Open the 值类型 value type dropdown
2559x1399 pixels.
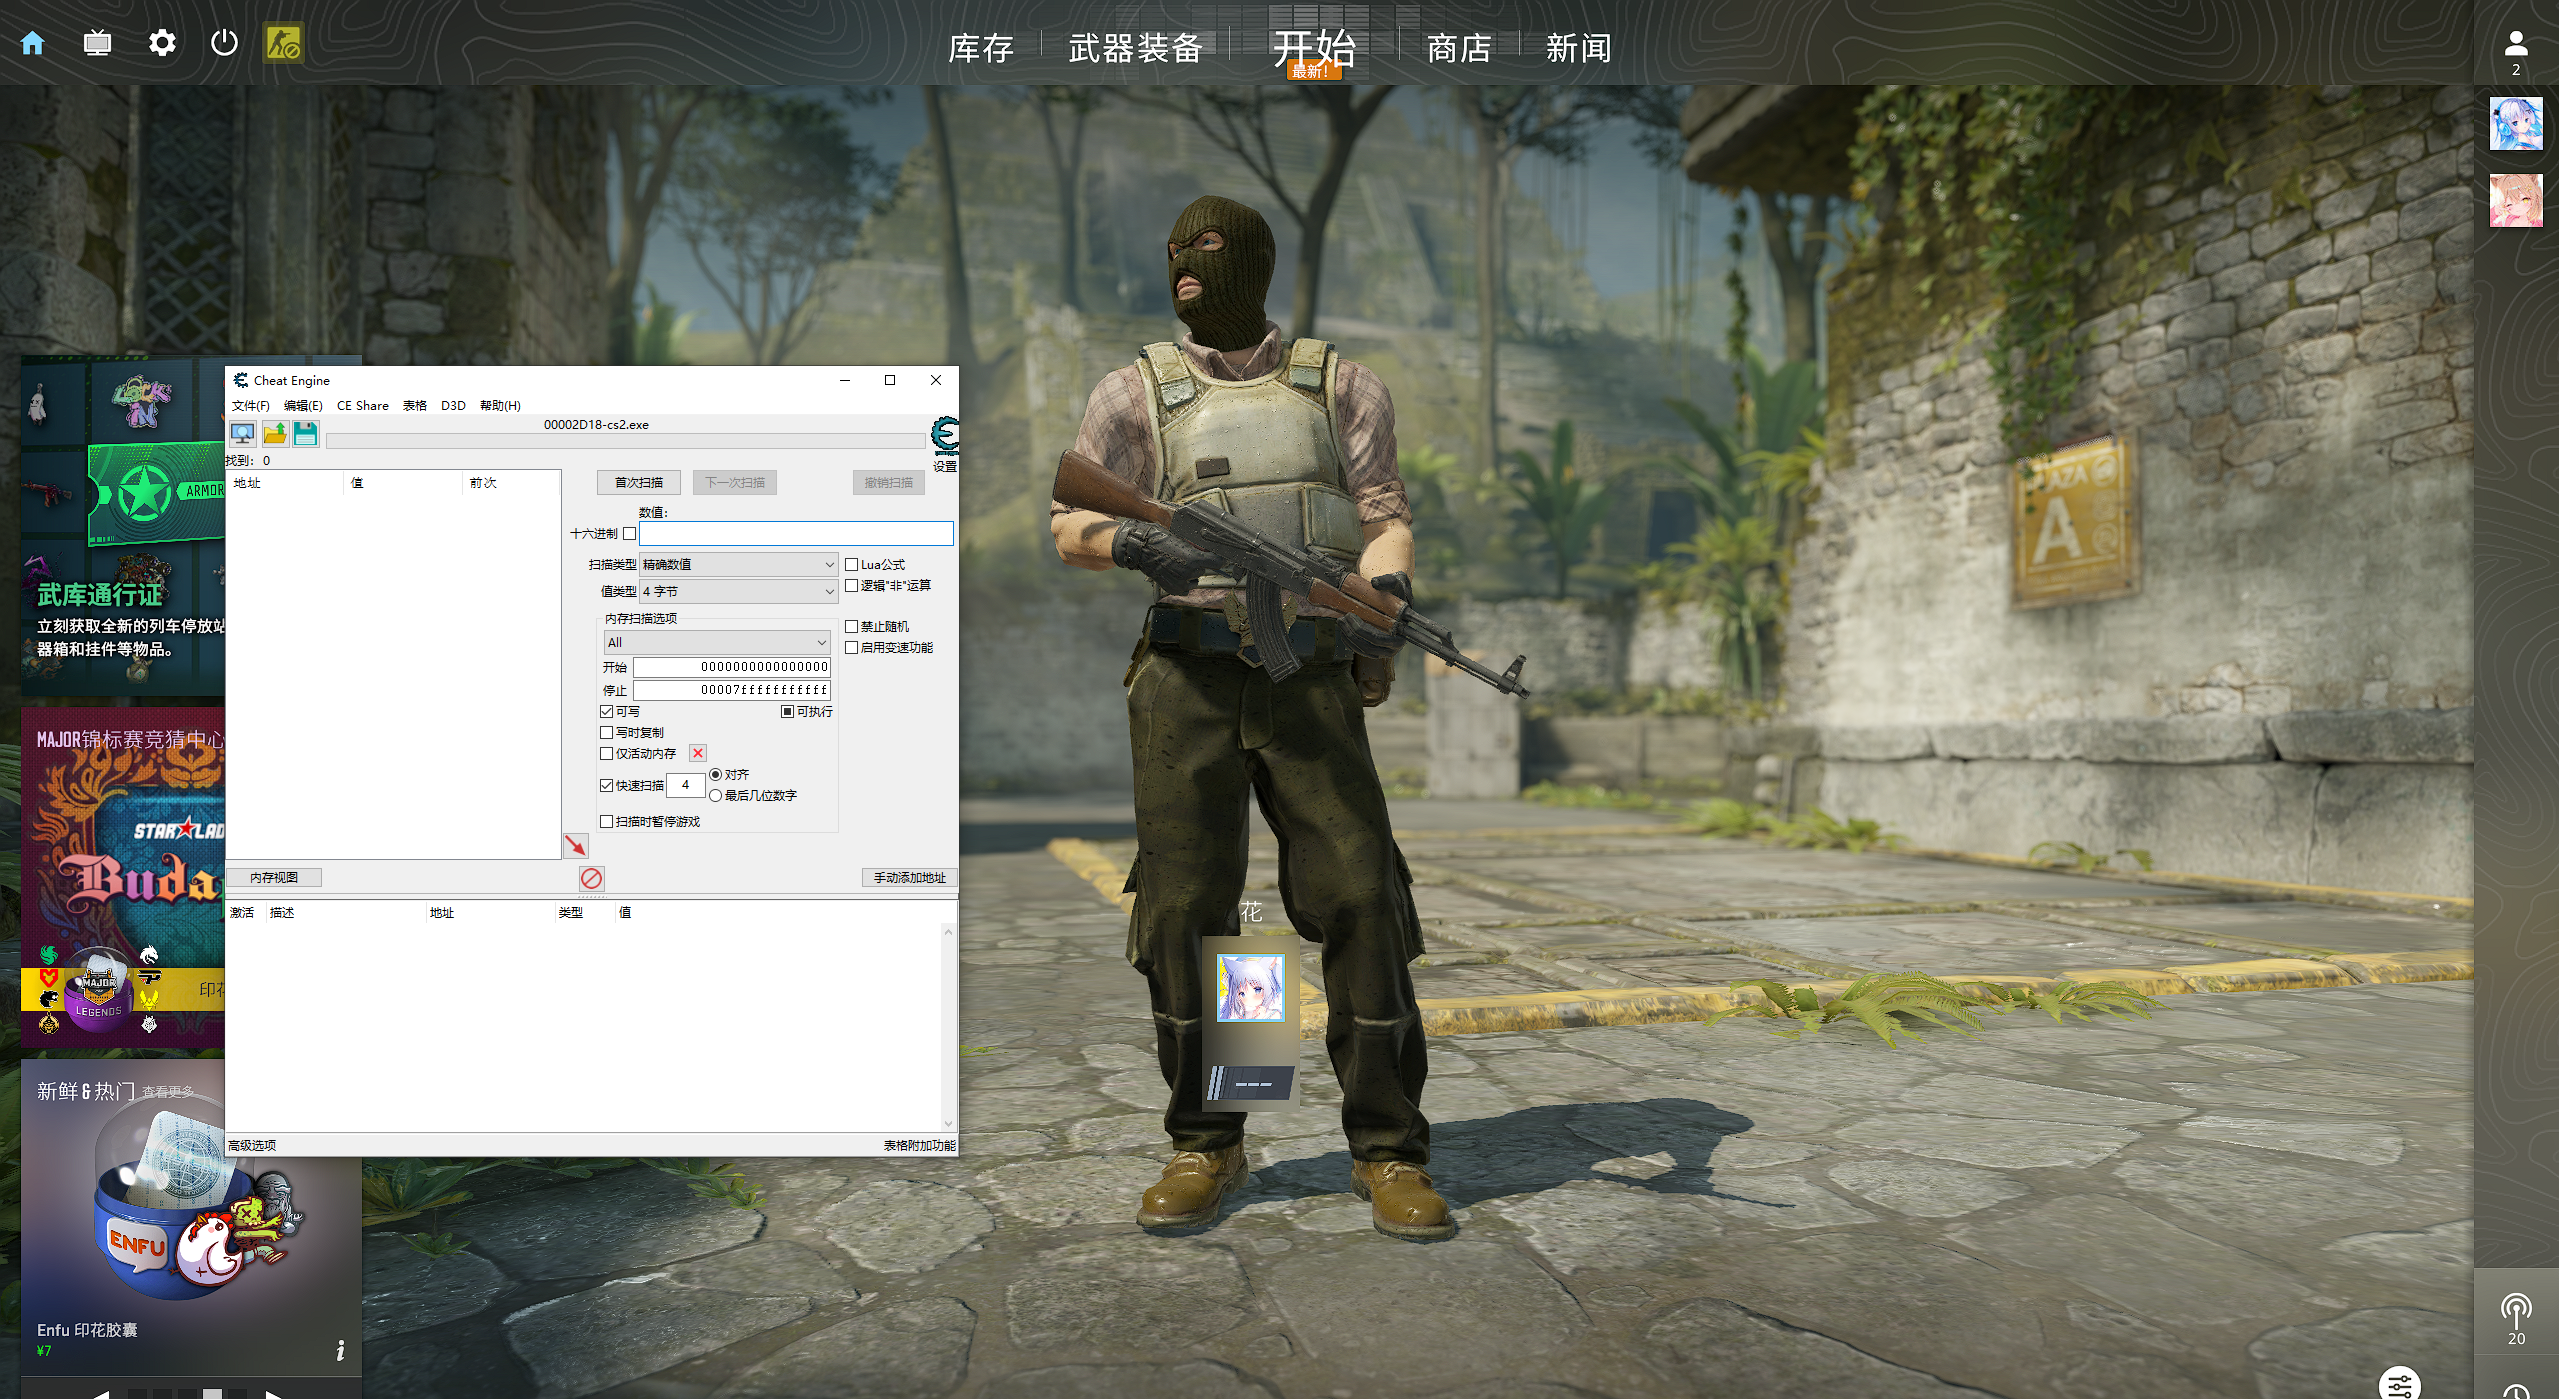(737, 592)
